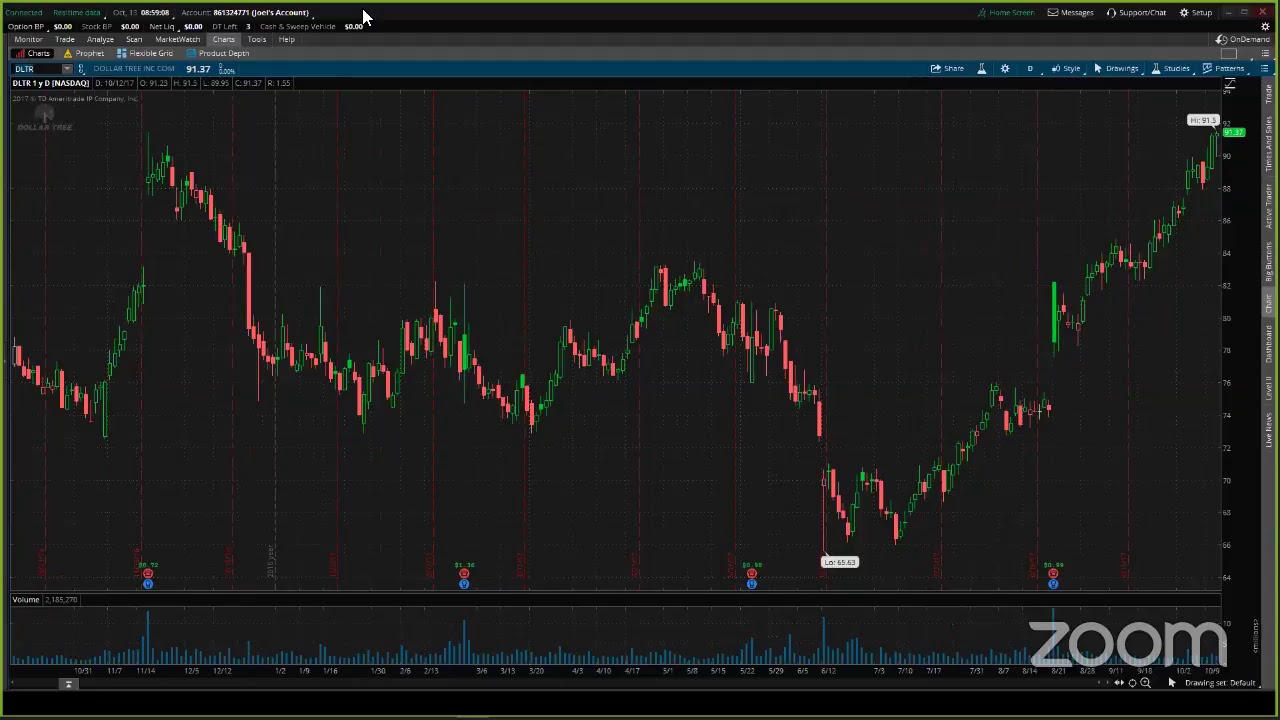Collapse the volume axis millions arrows
This screenshot has width=1280, height=720.
click(1256, 637)
